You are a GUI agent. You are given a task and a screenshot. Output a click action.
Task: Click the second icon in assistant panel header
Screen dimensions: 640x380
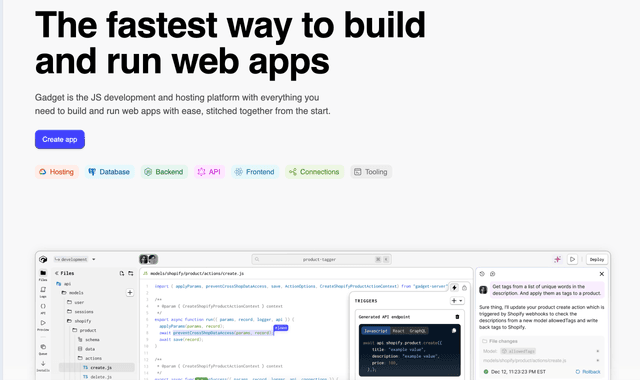(x=492, y=274)
